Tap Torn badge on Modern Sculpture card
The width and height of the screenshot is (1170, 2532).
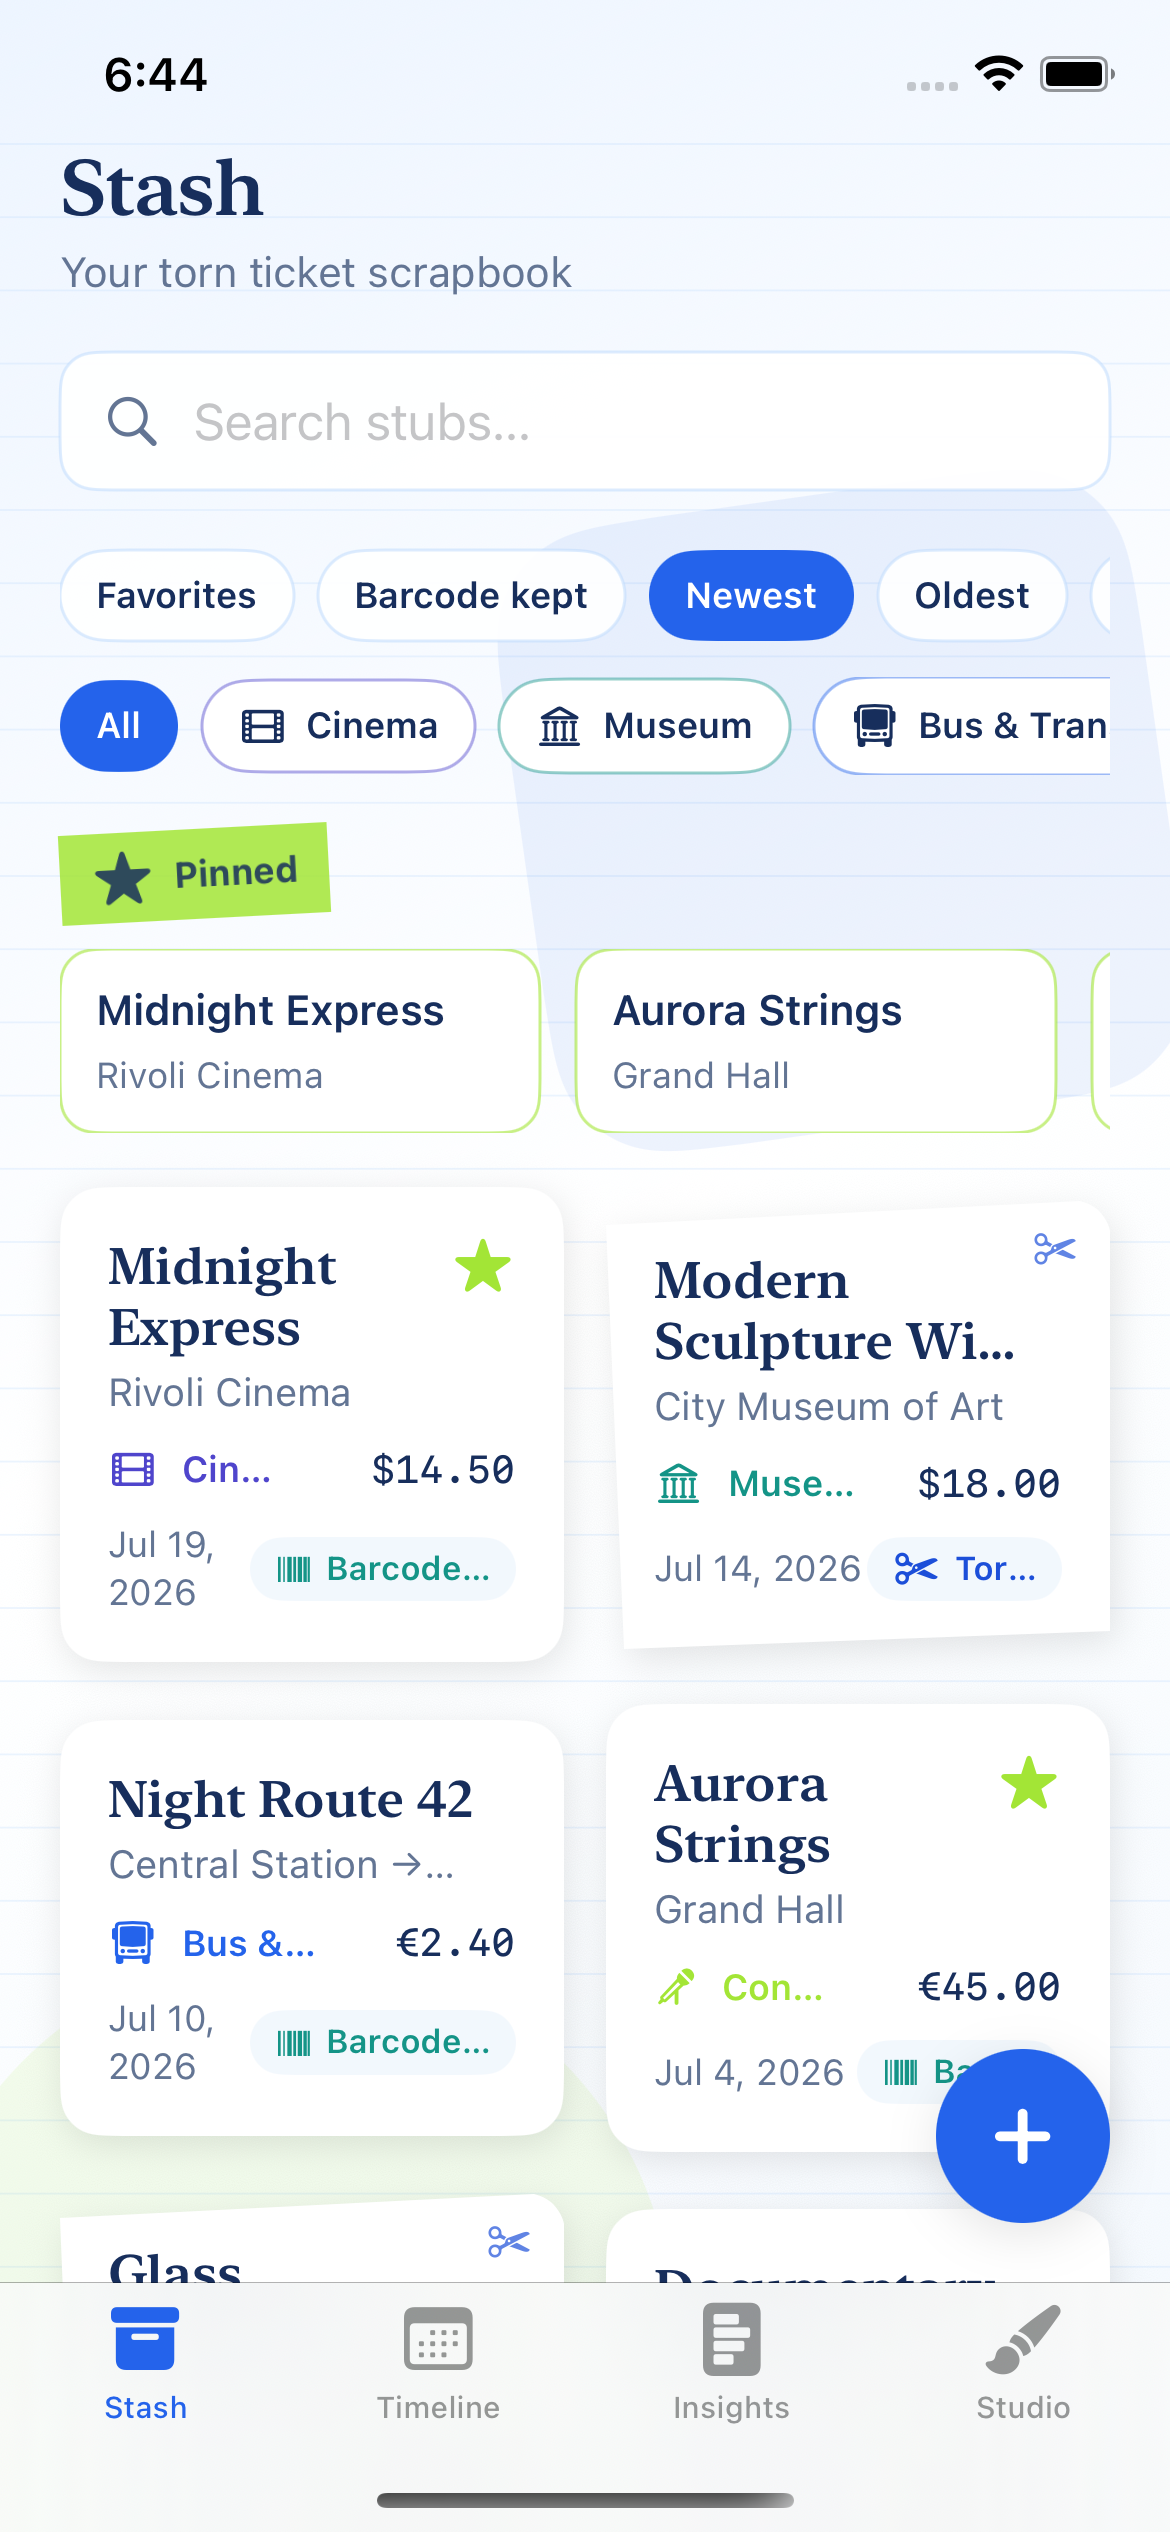[965, 1569]
